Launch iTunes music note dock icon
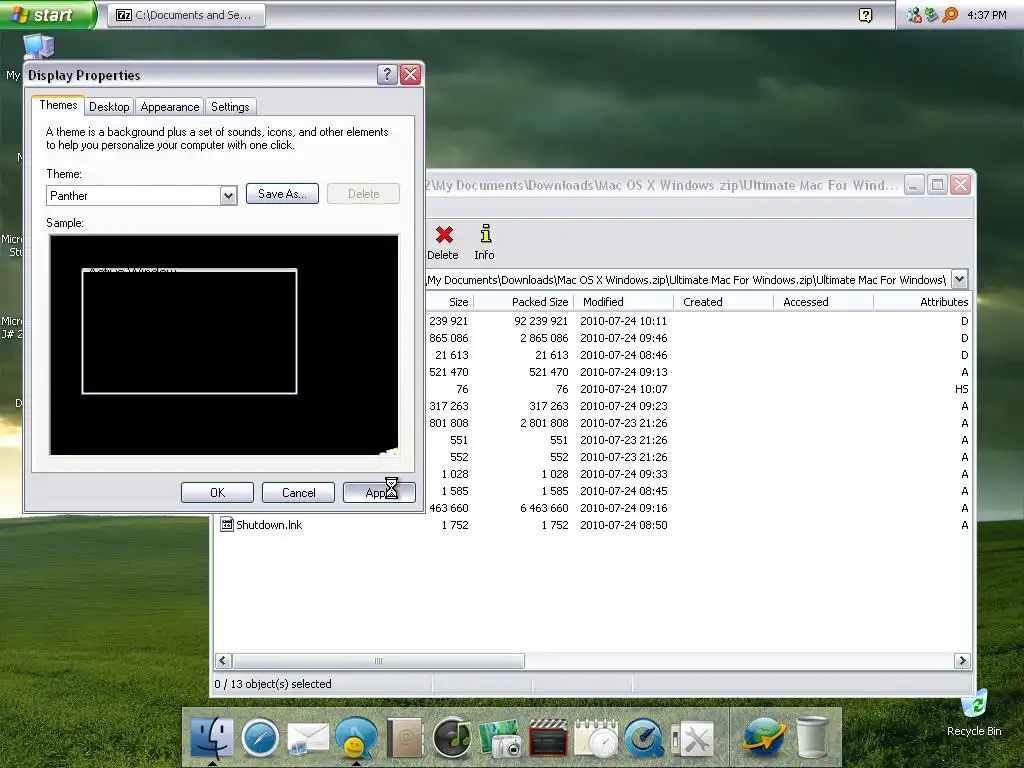Image resolution: width=1024 pixels, height=768 pixels. [x=453, y=738]
